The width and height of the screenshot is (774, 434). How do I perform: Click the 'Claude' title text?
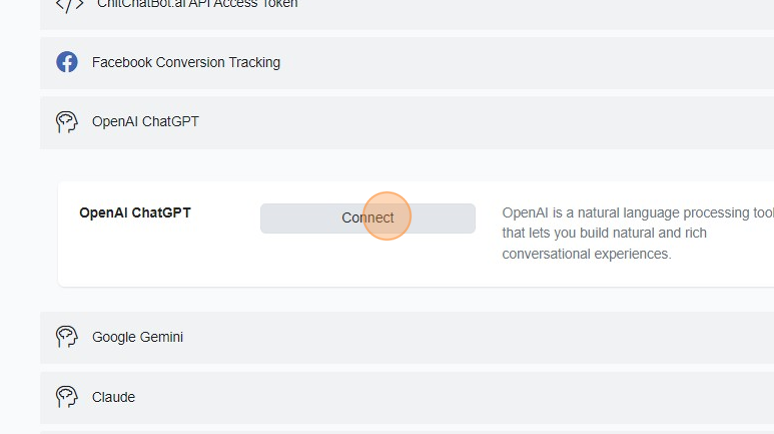click(113, 397)
